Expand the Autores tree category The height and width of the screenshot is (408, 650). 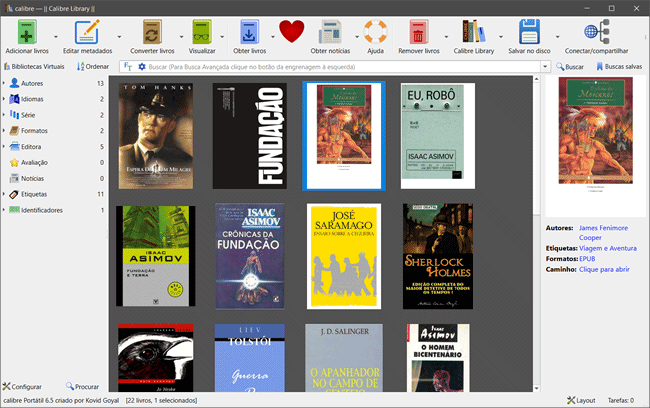(5, 83)
